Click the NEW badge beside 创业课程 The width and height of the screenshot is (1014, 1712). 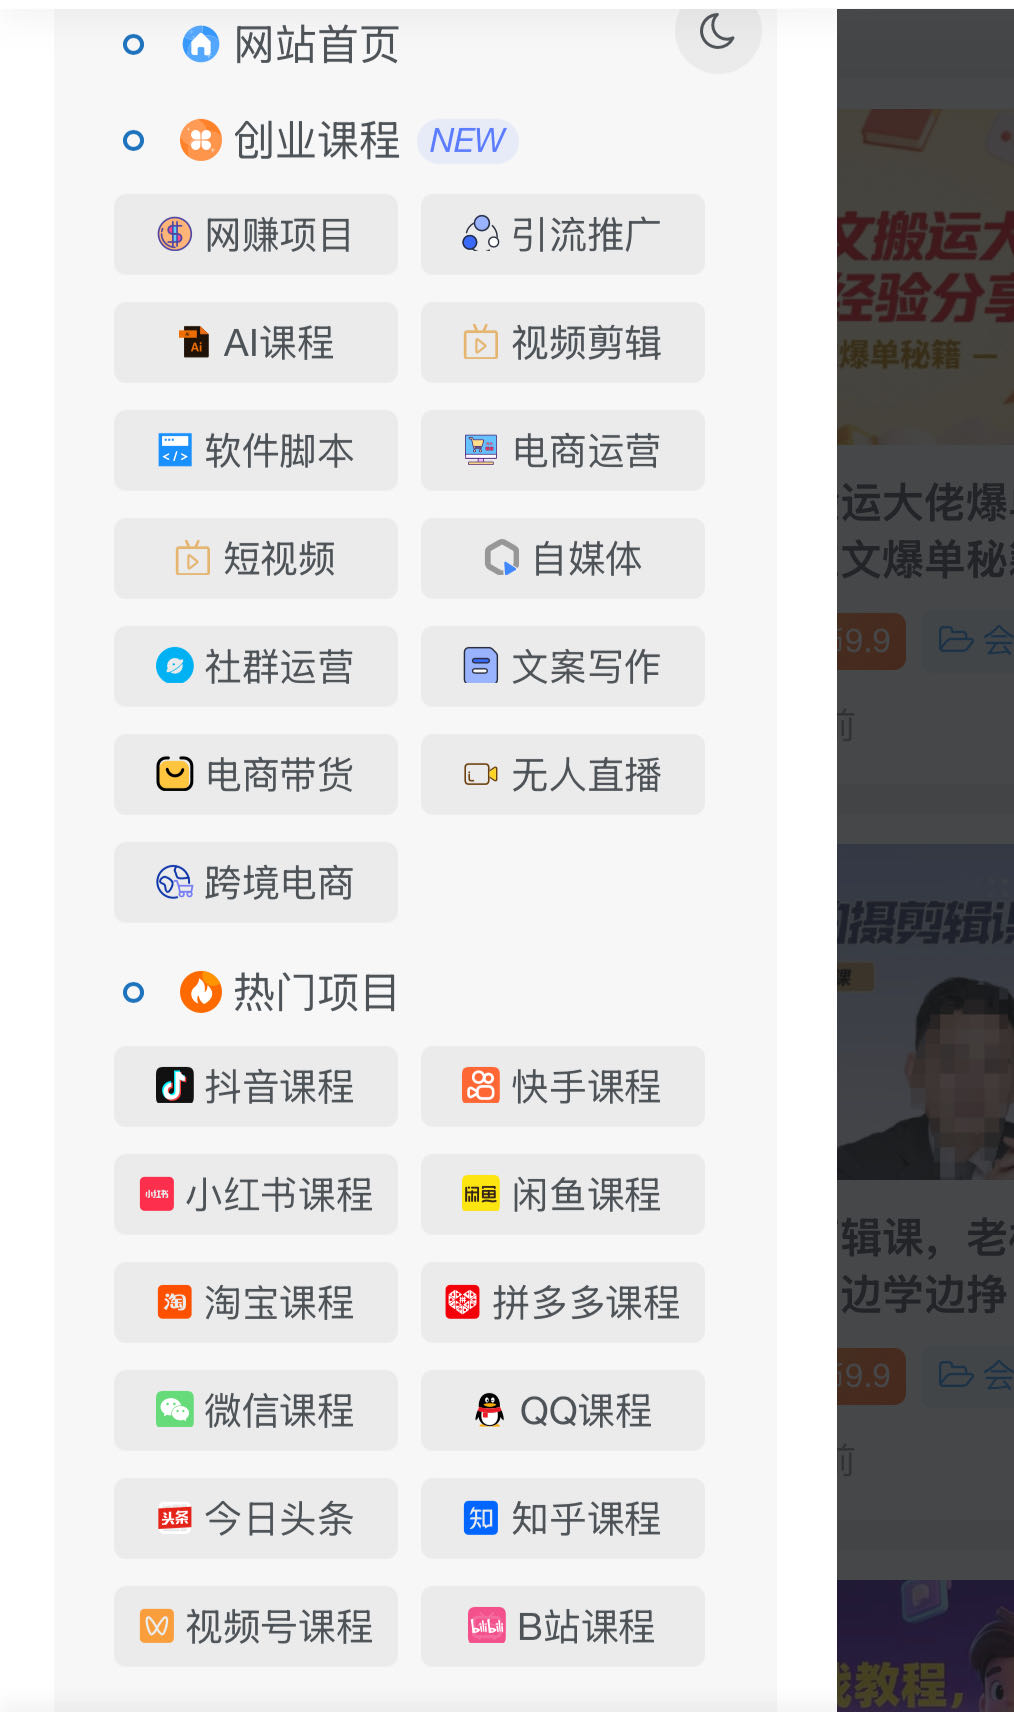[x=468, y=140]
